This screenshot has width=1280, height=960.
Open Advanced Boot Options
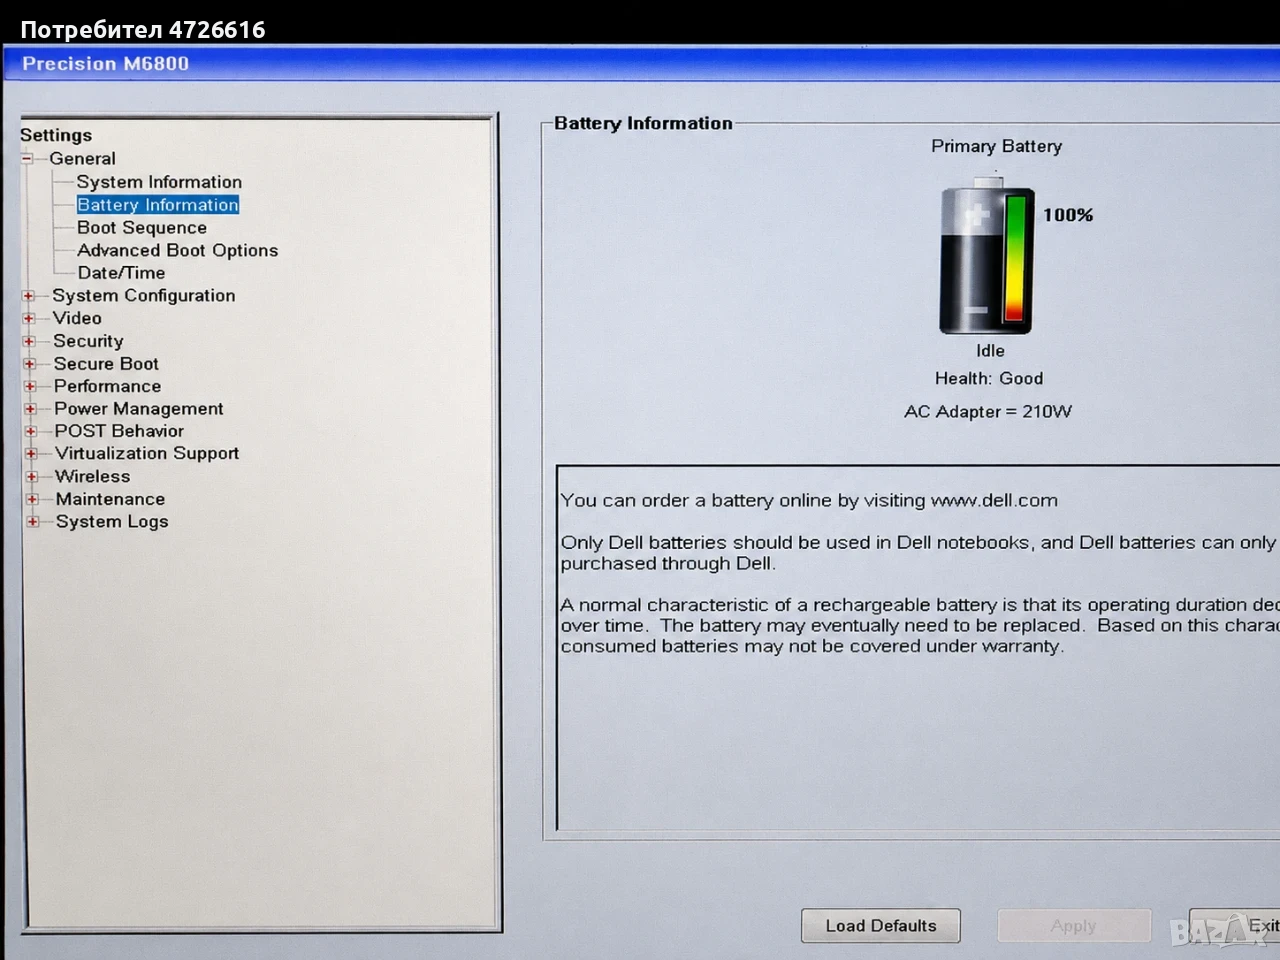coord(178,250)
